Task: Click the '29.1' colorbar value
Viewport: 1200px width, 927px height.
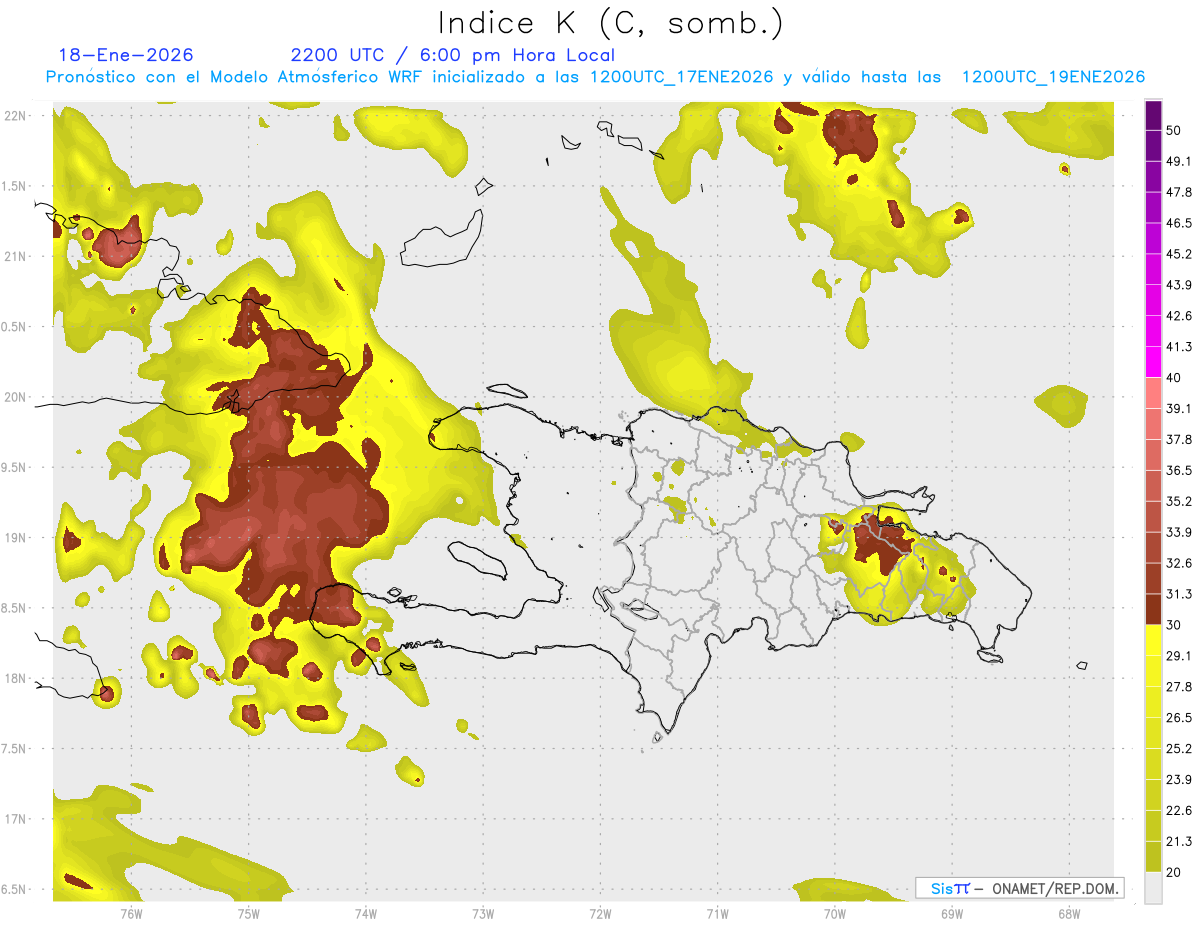Action: coord(1179,656)
